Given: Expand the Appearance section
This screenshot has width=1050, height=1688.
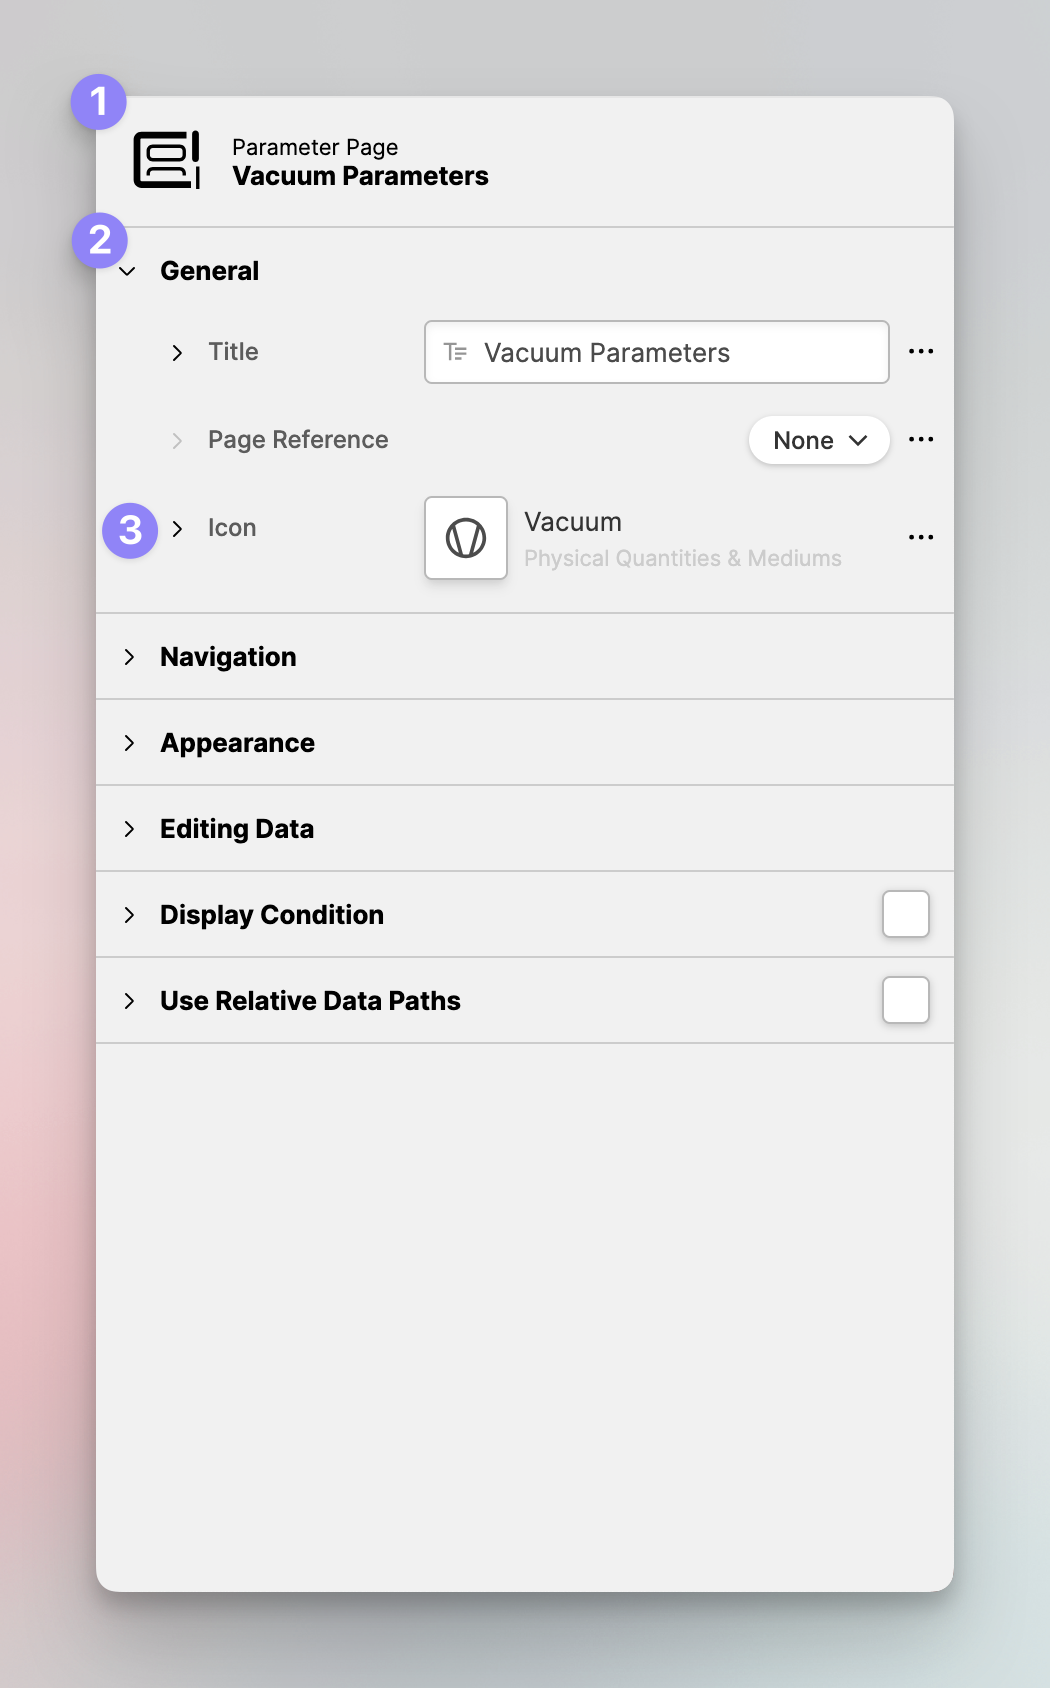Looking at the screenshot, I should pos(129,743).
